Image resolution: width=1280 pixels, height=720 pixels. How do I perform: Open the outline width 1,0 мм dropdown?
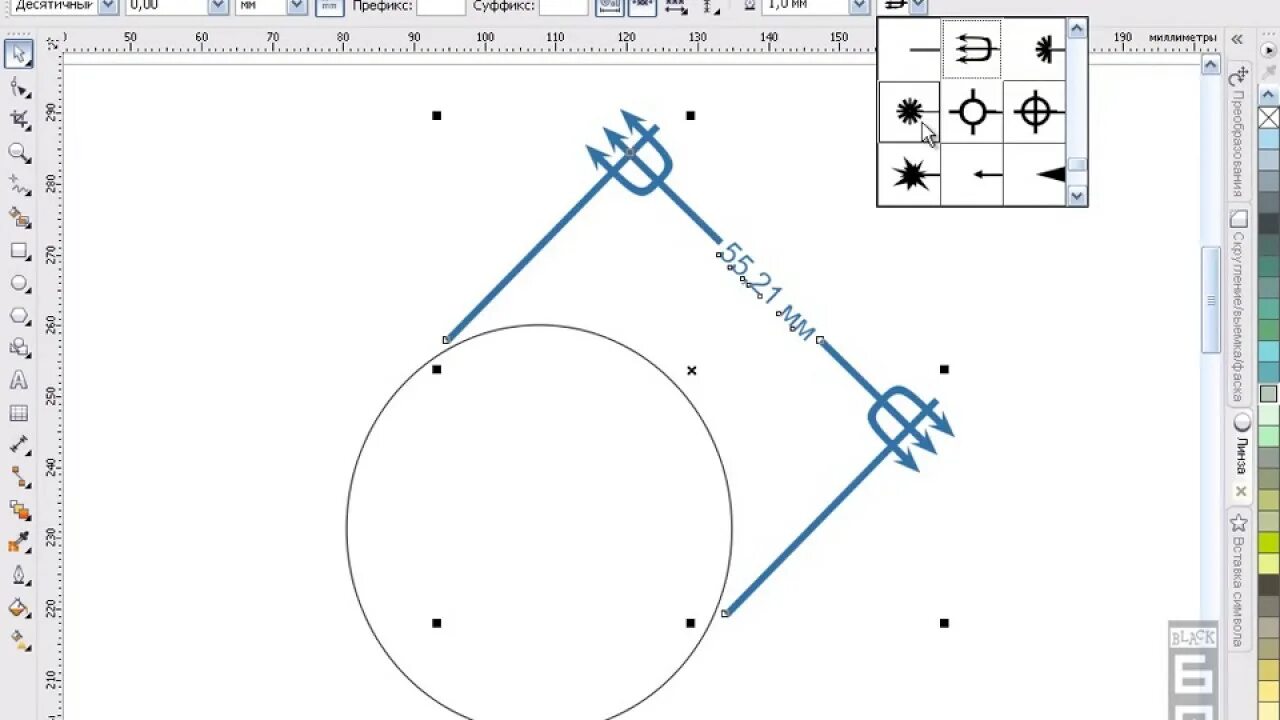(858, 6)
